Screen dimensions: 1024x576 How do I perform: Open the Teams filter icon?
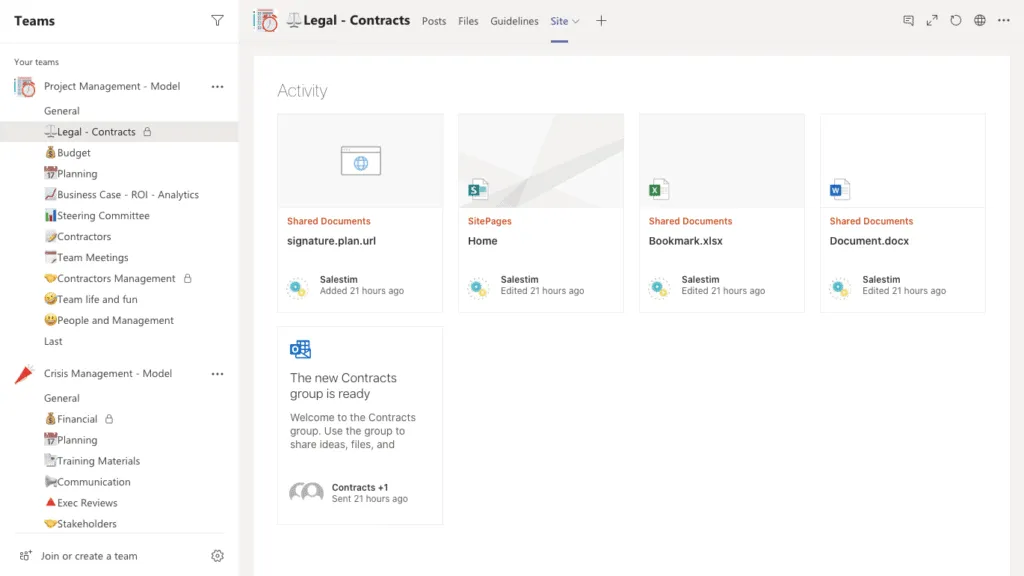[217, 21]
